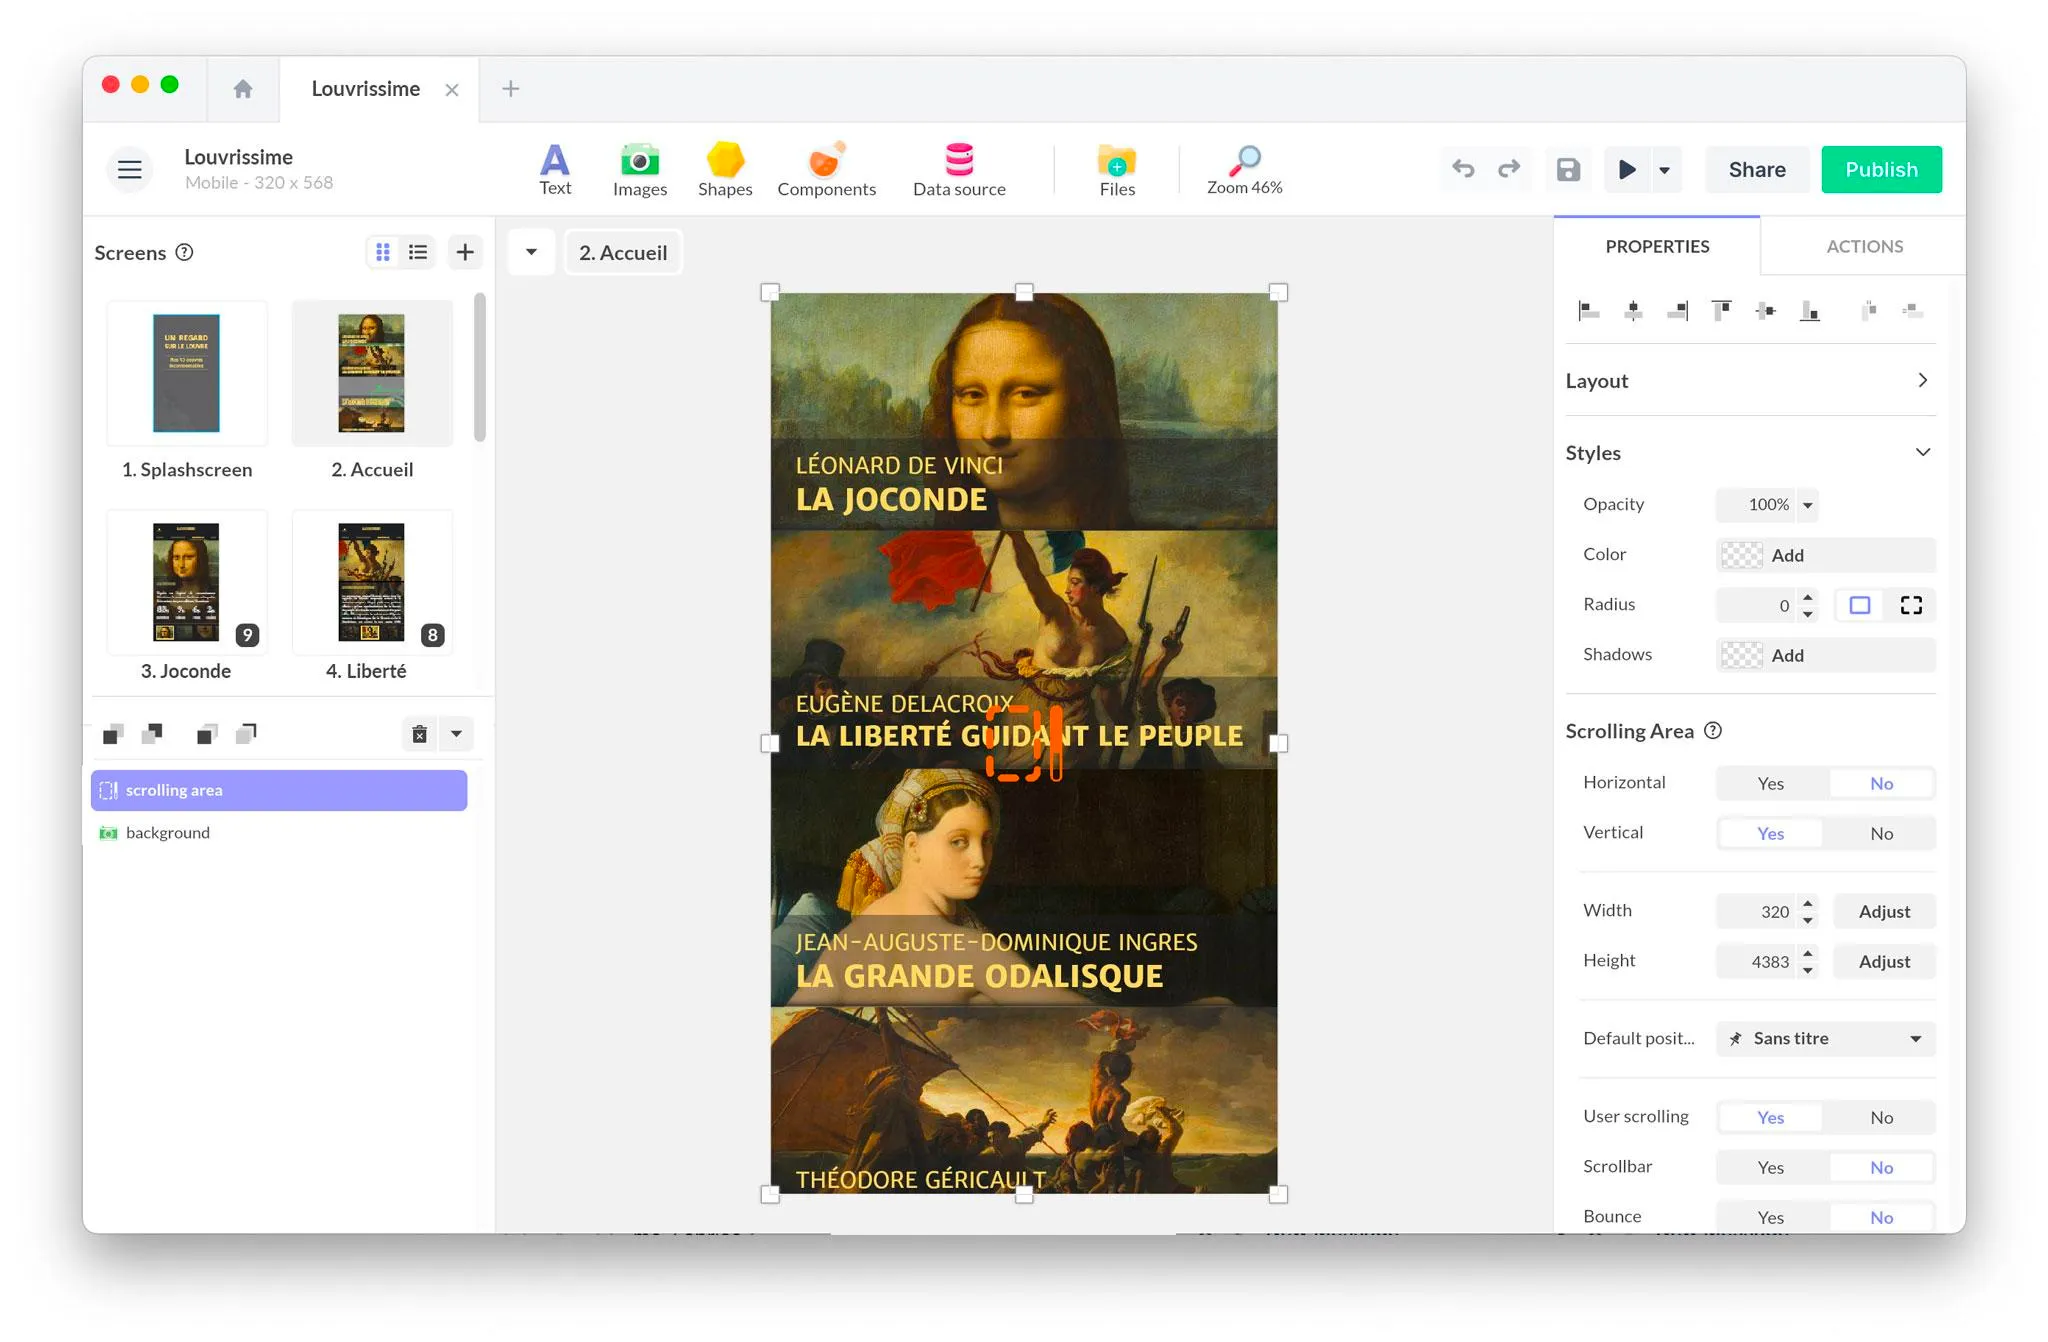Open the Text tool
The width and height of the screenshot is (2048, 1342).
555,169
